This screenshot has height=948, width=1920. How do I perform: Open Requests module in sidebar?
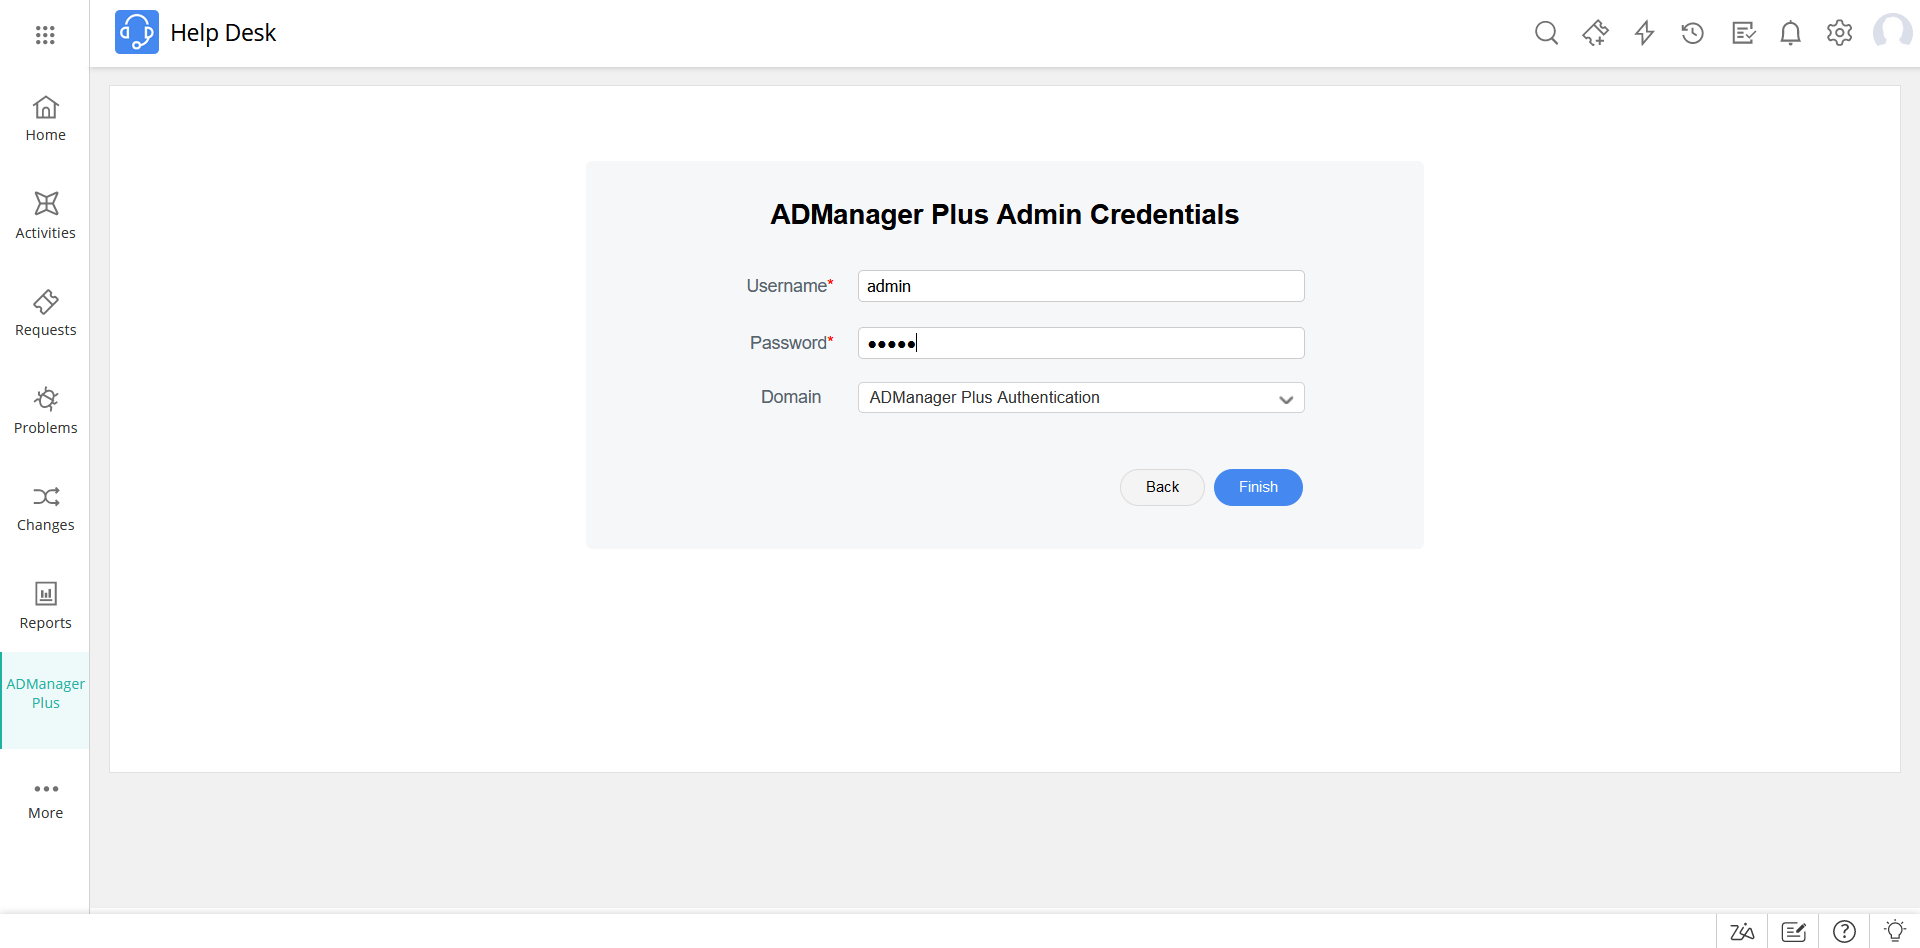point(45,314)
